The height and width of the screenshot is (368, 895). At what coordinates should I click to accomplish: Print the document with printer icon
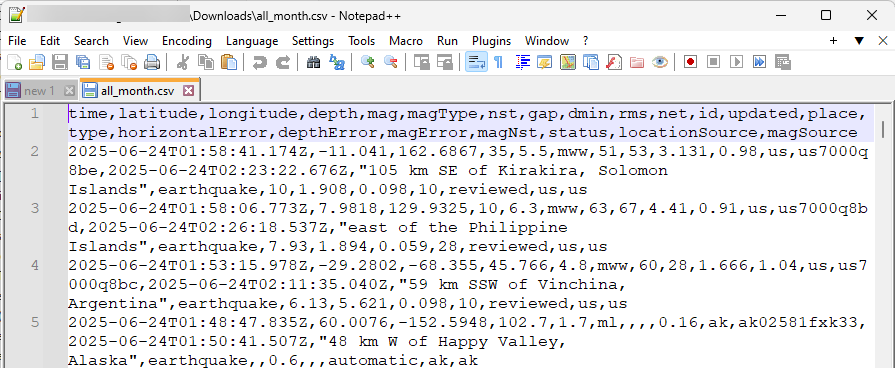point(152,62)
